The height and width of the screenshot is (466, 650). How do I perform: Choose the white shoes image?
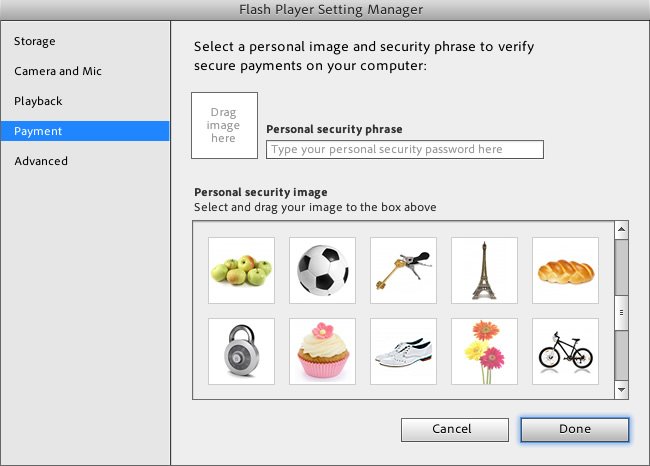coord(403,351)
